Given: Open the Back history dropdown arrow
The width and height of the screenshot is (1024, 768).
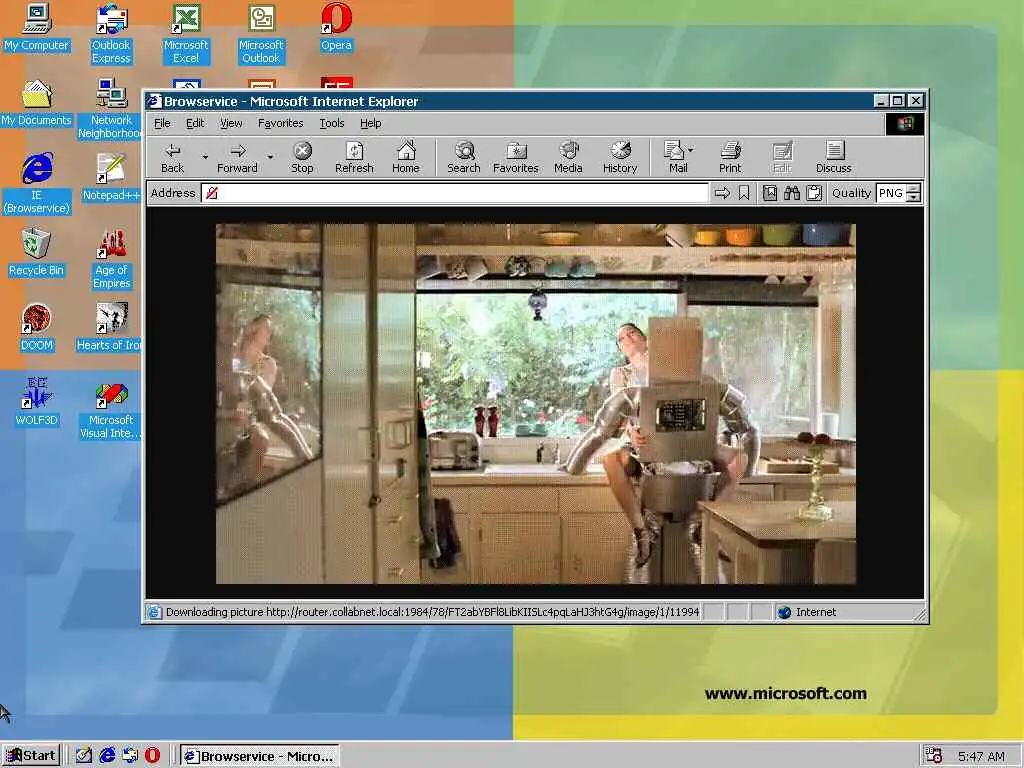Looking at the screenshot, I should point(205,157).
